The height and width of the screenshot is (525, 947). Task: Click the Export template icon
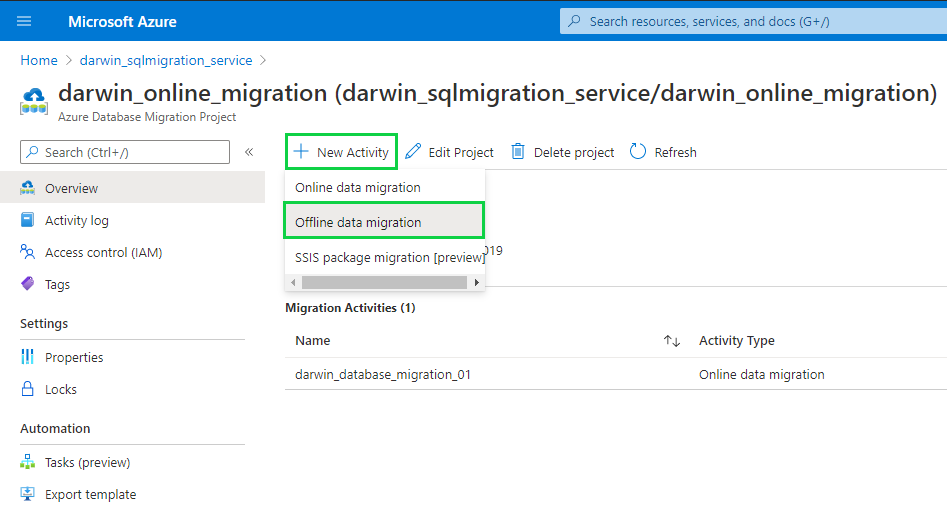click(x=28, y=494)
